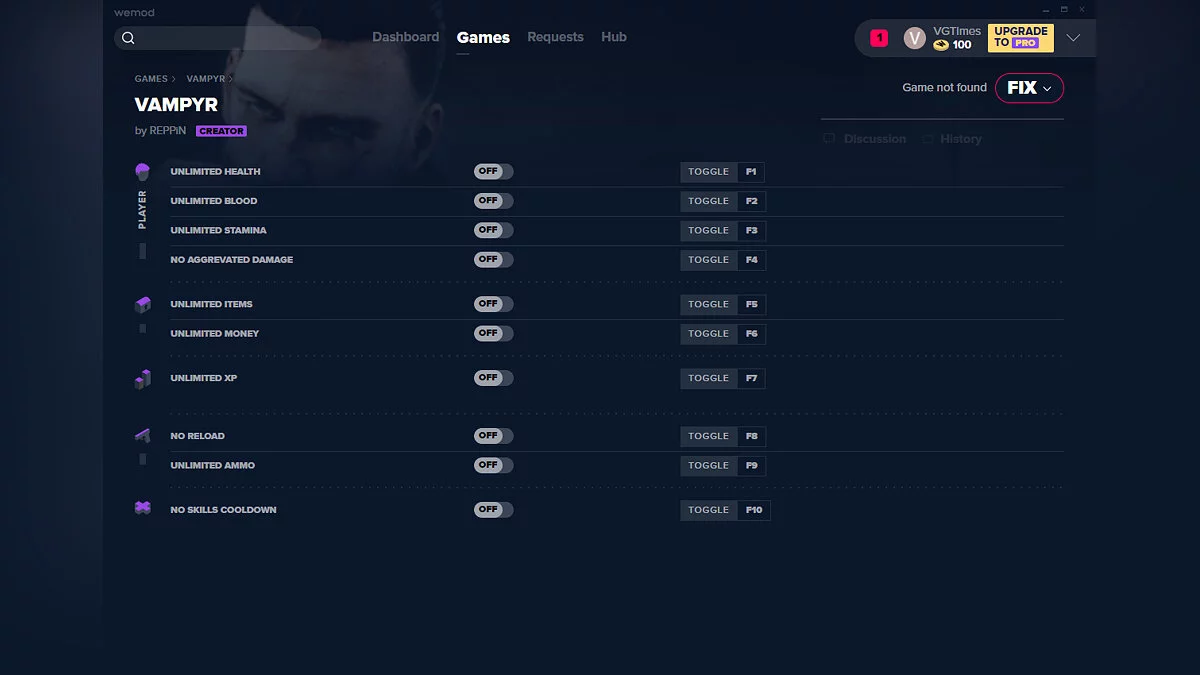The image size is (1200, 675).
Task: Click the weapon gun category icon
Action: (x=142, y=435)
